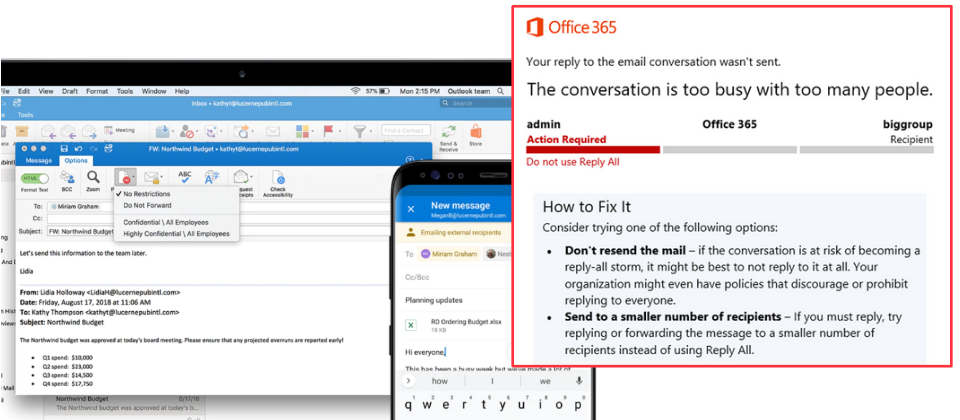Screen dimensions: 960x420
Task: Open the Window menu in menu bar
Action: 154,91
